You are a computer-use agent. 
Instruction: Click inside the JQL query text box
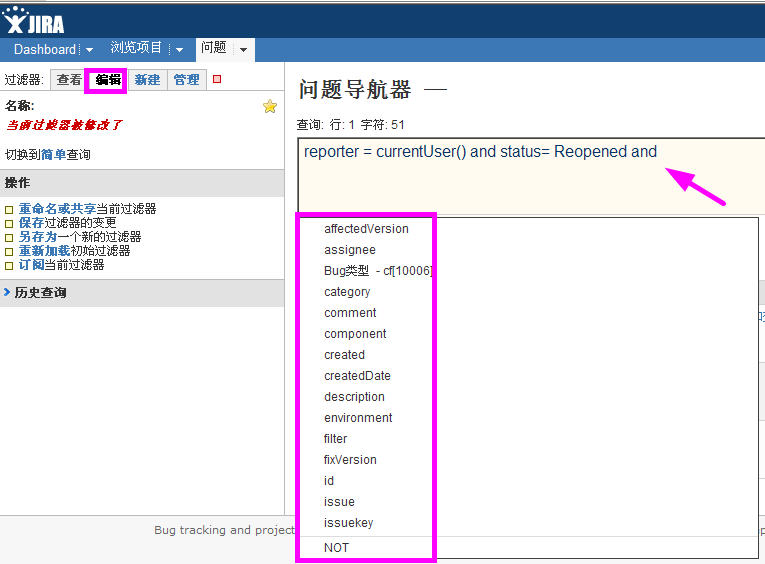[x=531, y=176]
